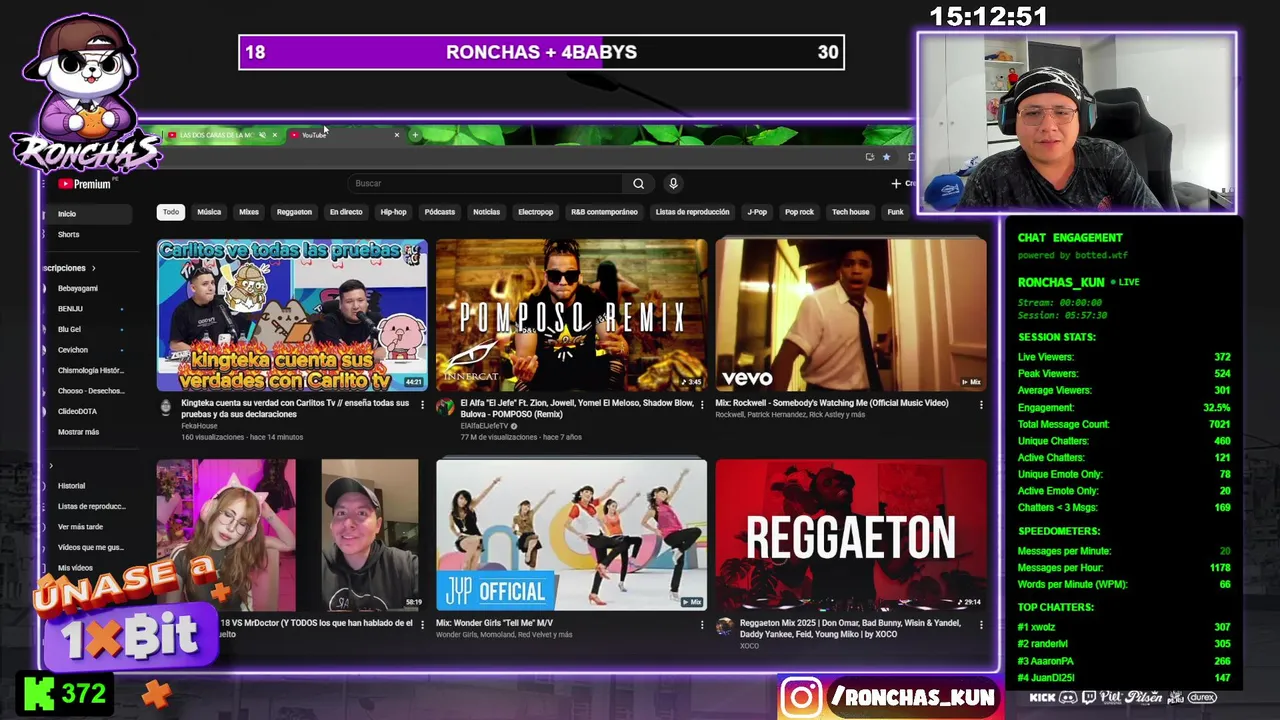
Task: Open options menu for Rockwell mix
Action: [x=981, y=405]
